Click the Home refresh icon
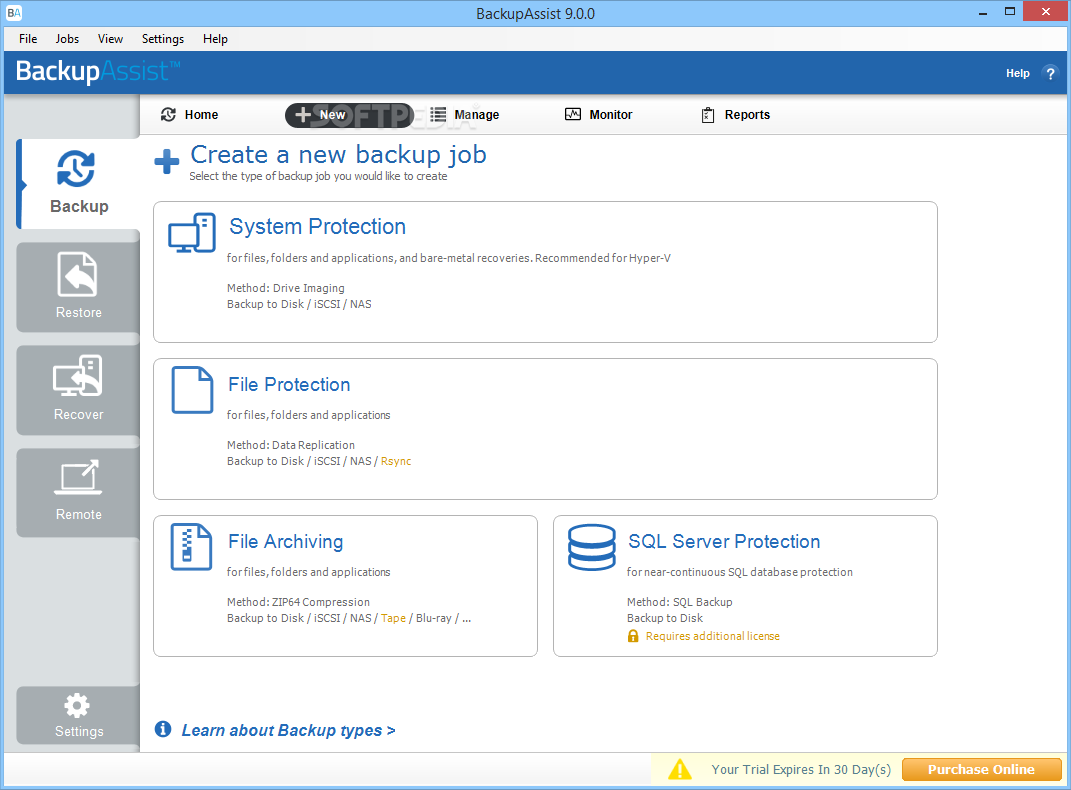The width and height of the screenshot is (1071, 790). coord(168,115)
